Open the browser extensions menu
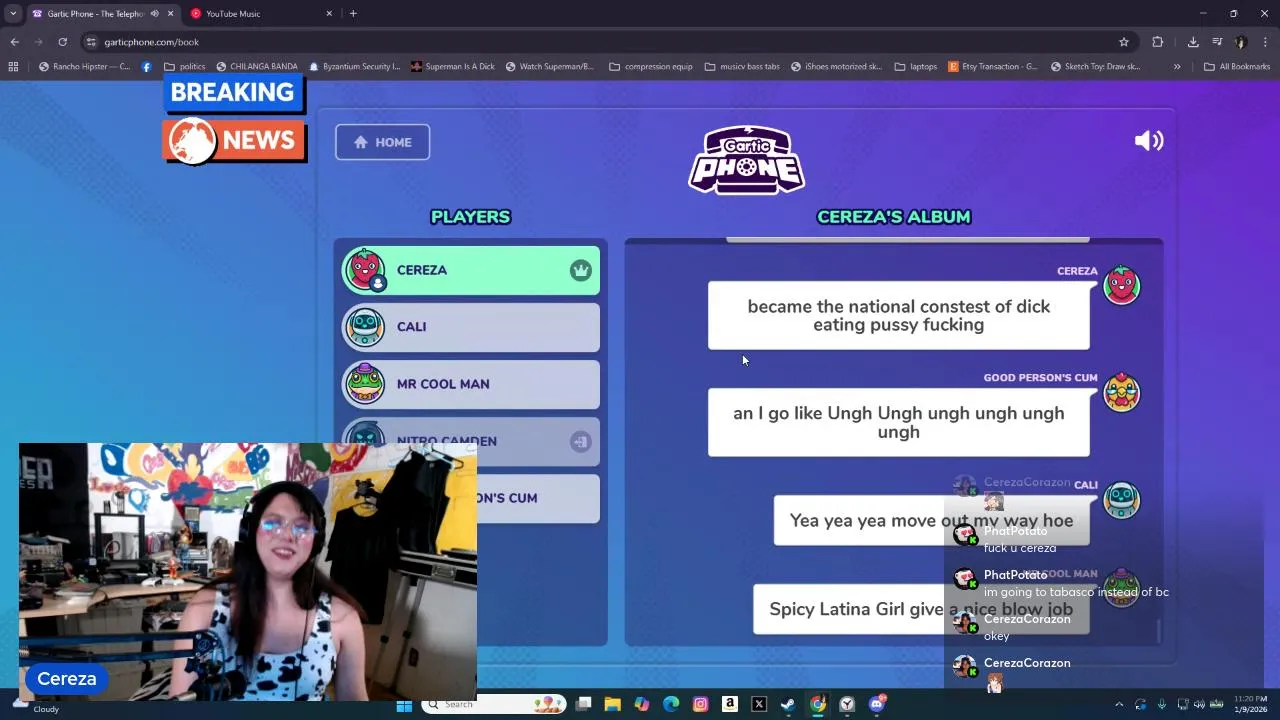The image size is (1280, 720). [x=1158, y=42]
